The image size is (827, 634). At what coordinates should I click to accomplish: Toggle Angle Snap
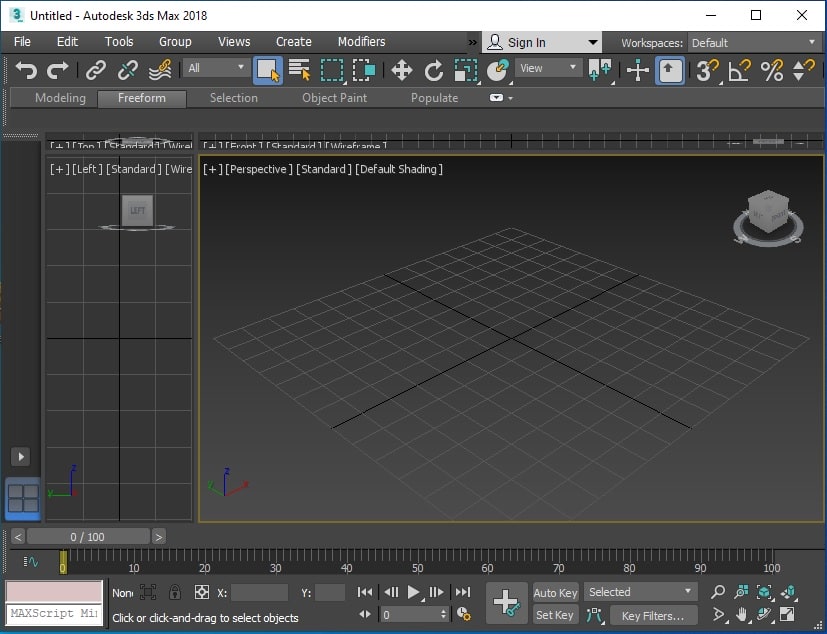[739, 70]
